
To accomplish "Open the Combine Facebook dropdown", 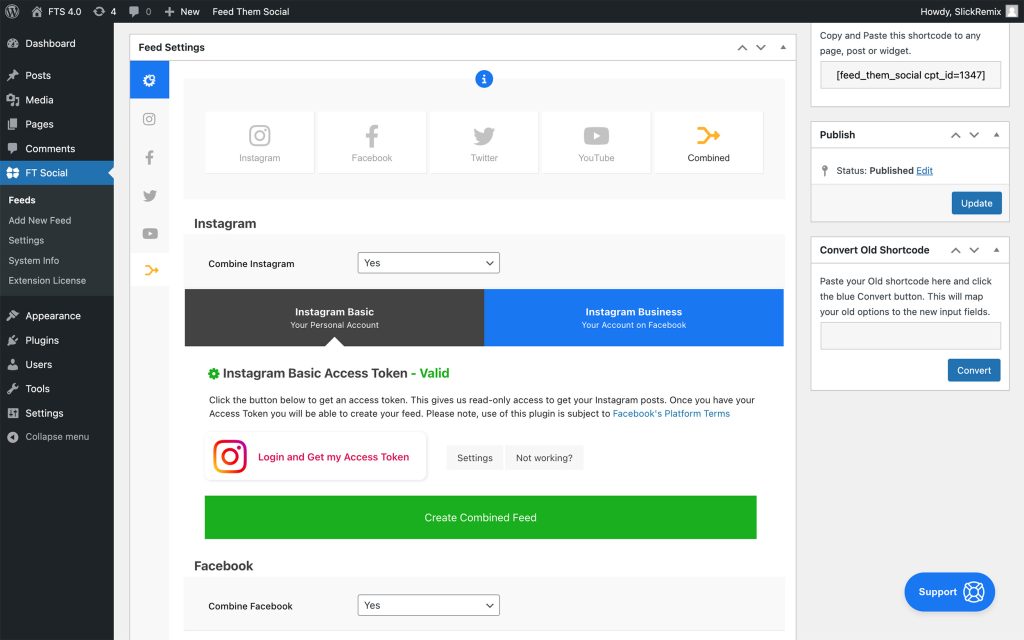I will tap(428, 605).
